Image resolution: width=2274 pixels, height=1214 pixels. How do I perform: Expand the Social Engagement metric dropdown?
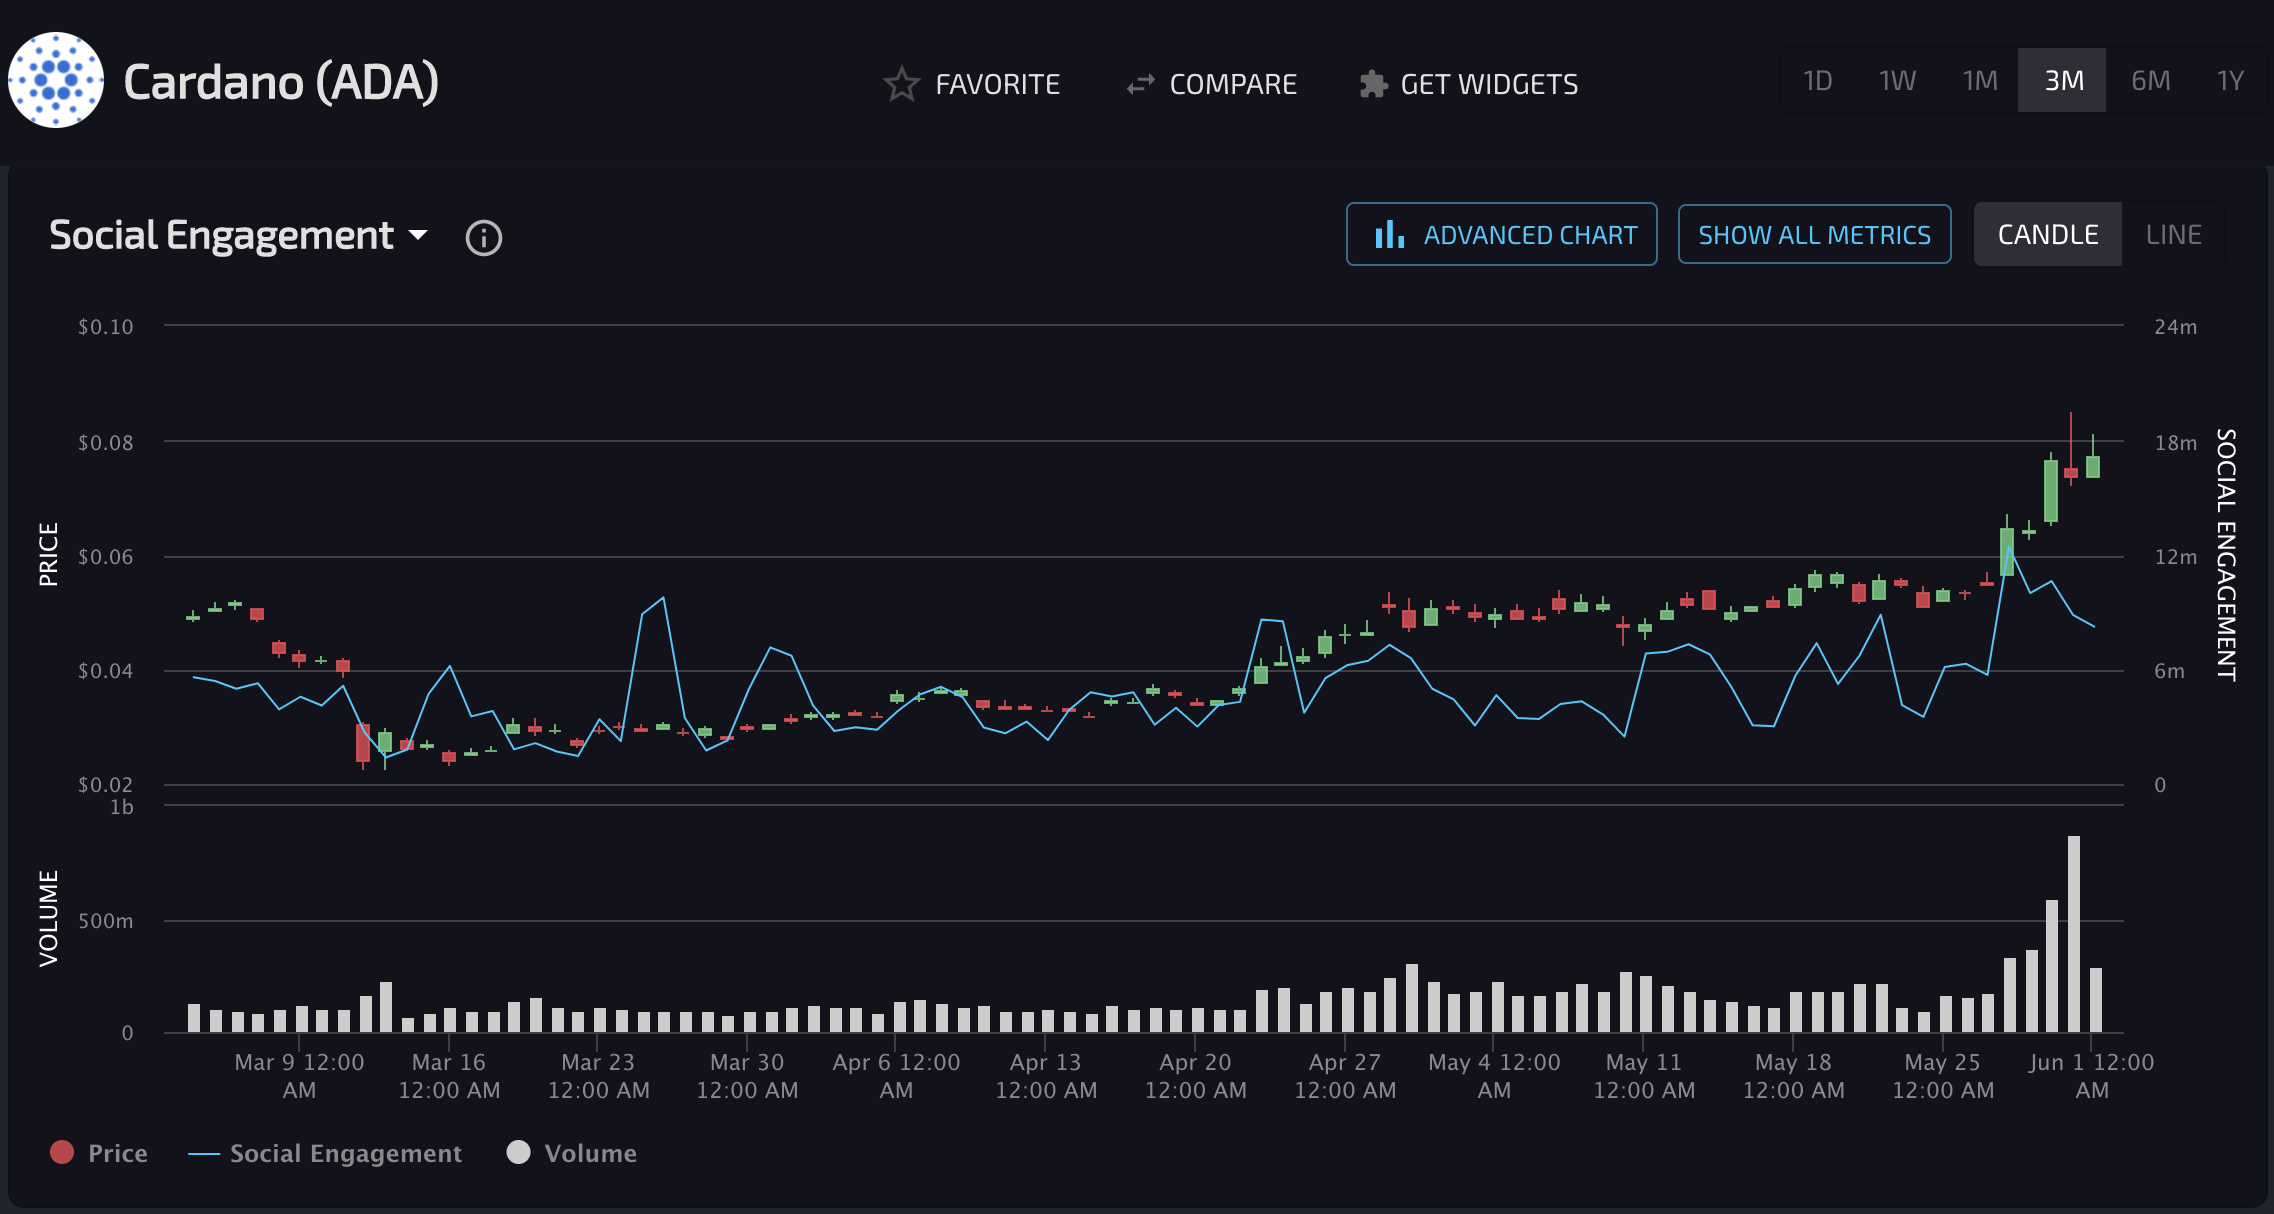[x=239, y=236]
